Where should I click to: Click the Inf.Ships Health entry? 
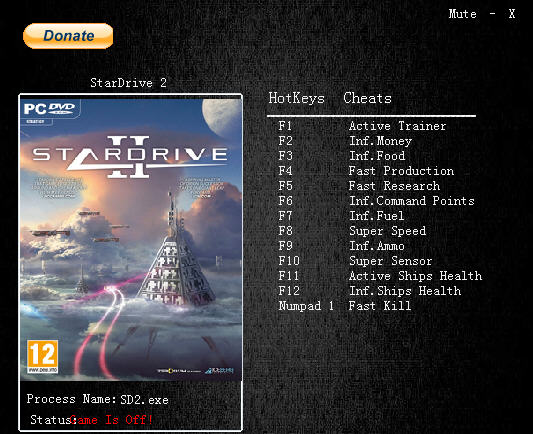coord(405,291)
